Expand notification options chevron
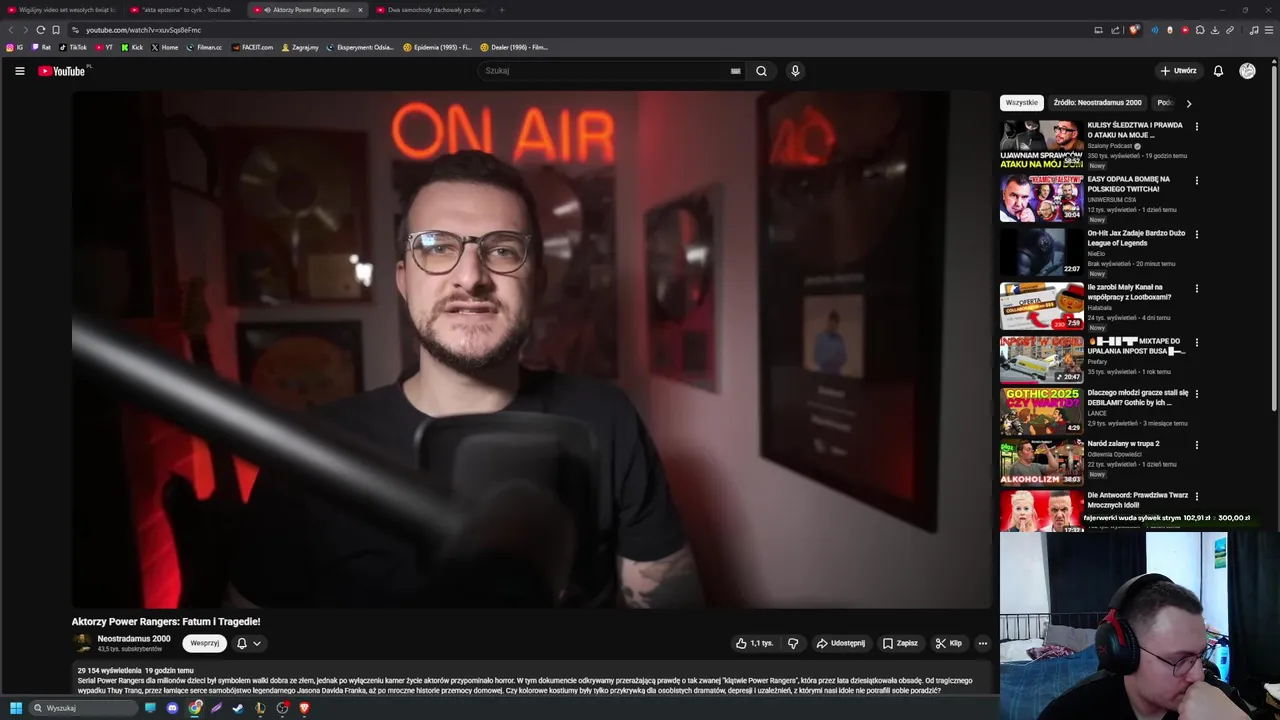Image resolution: width=1280 pixels, height=720 pixels. pos(256,644)
